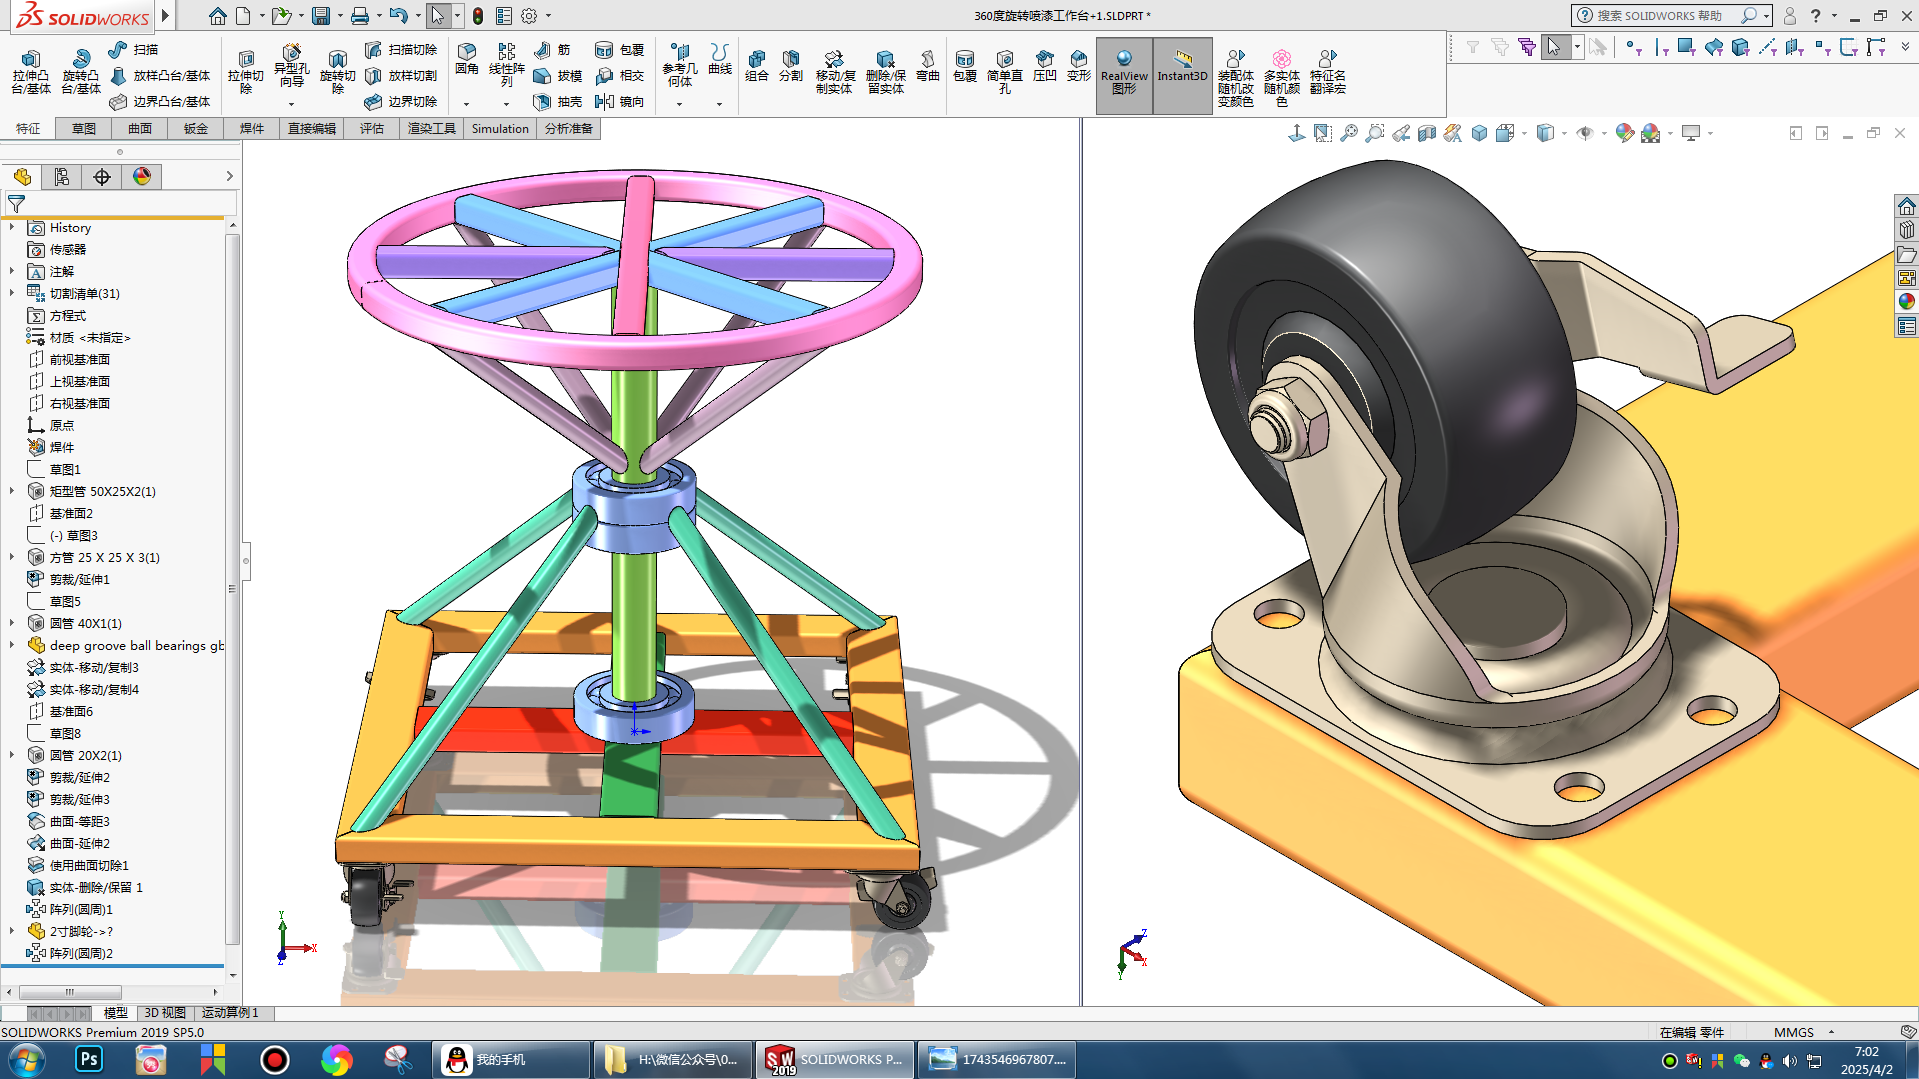The width and height of the screenshot is (1919, 1079).
Task: Toggle the rebuild traffic light icon
Action: [x=478, y=16]
